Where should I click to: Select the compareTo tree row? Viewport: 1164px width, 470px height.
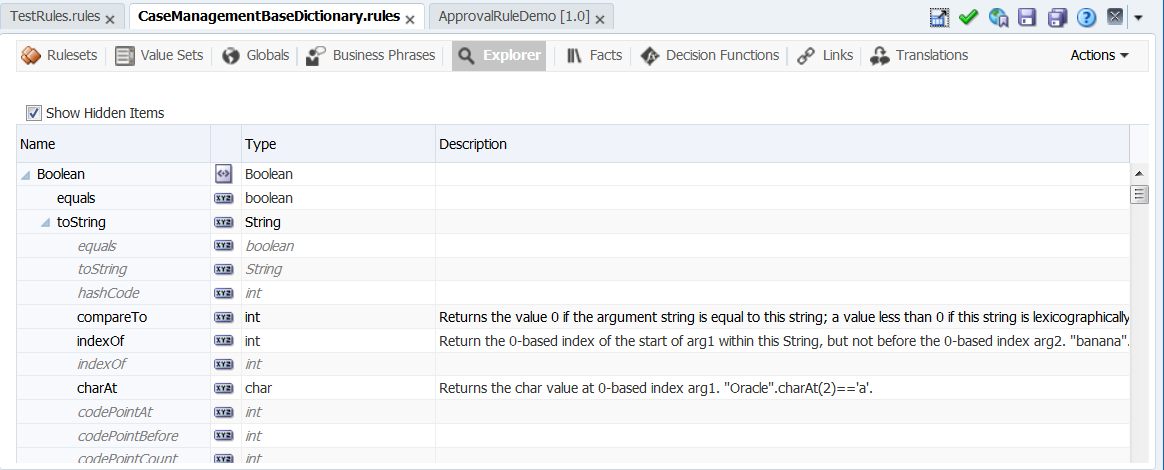coord(572,317)
